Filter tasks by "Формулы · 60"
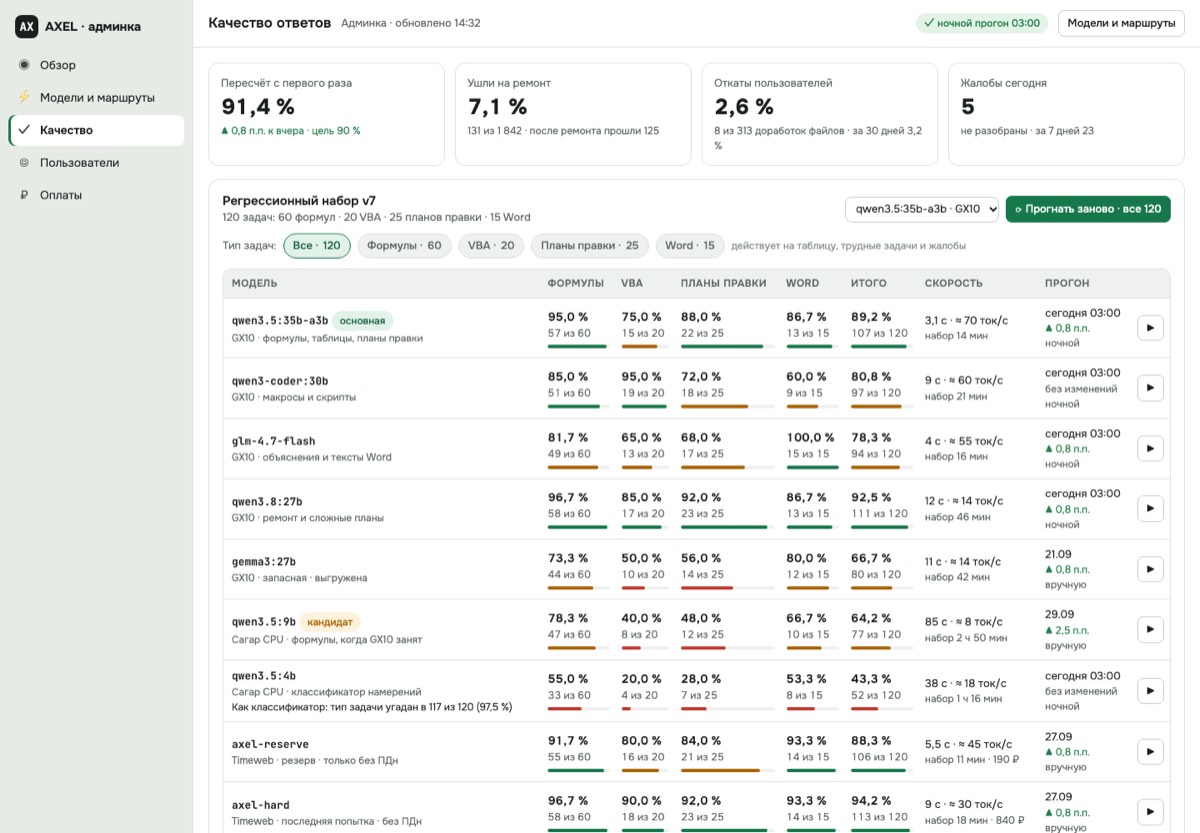 404,246
